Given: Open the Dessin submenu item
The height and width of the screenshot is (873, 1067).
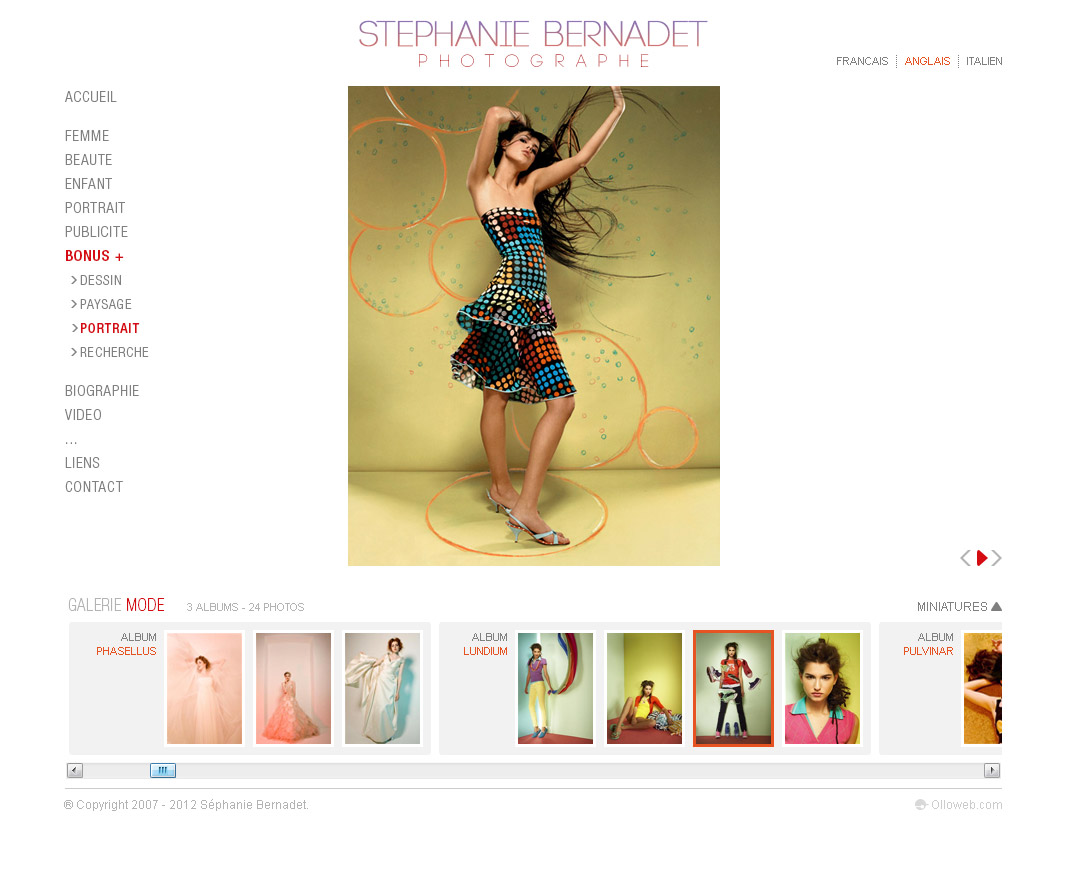Looking at the screenshot, I should click(100, 281).
